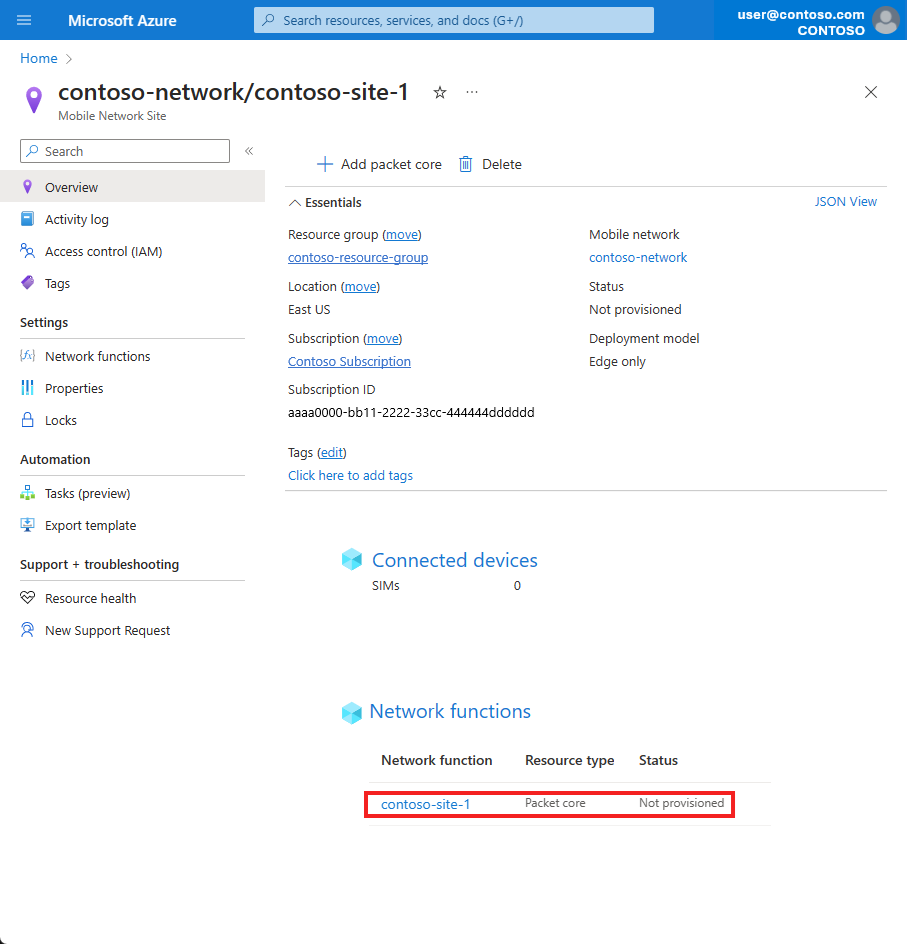Select the Subscription ID value text

point(411,412)
